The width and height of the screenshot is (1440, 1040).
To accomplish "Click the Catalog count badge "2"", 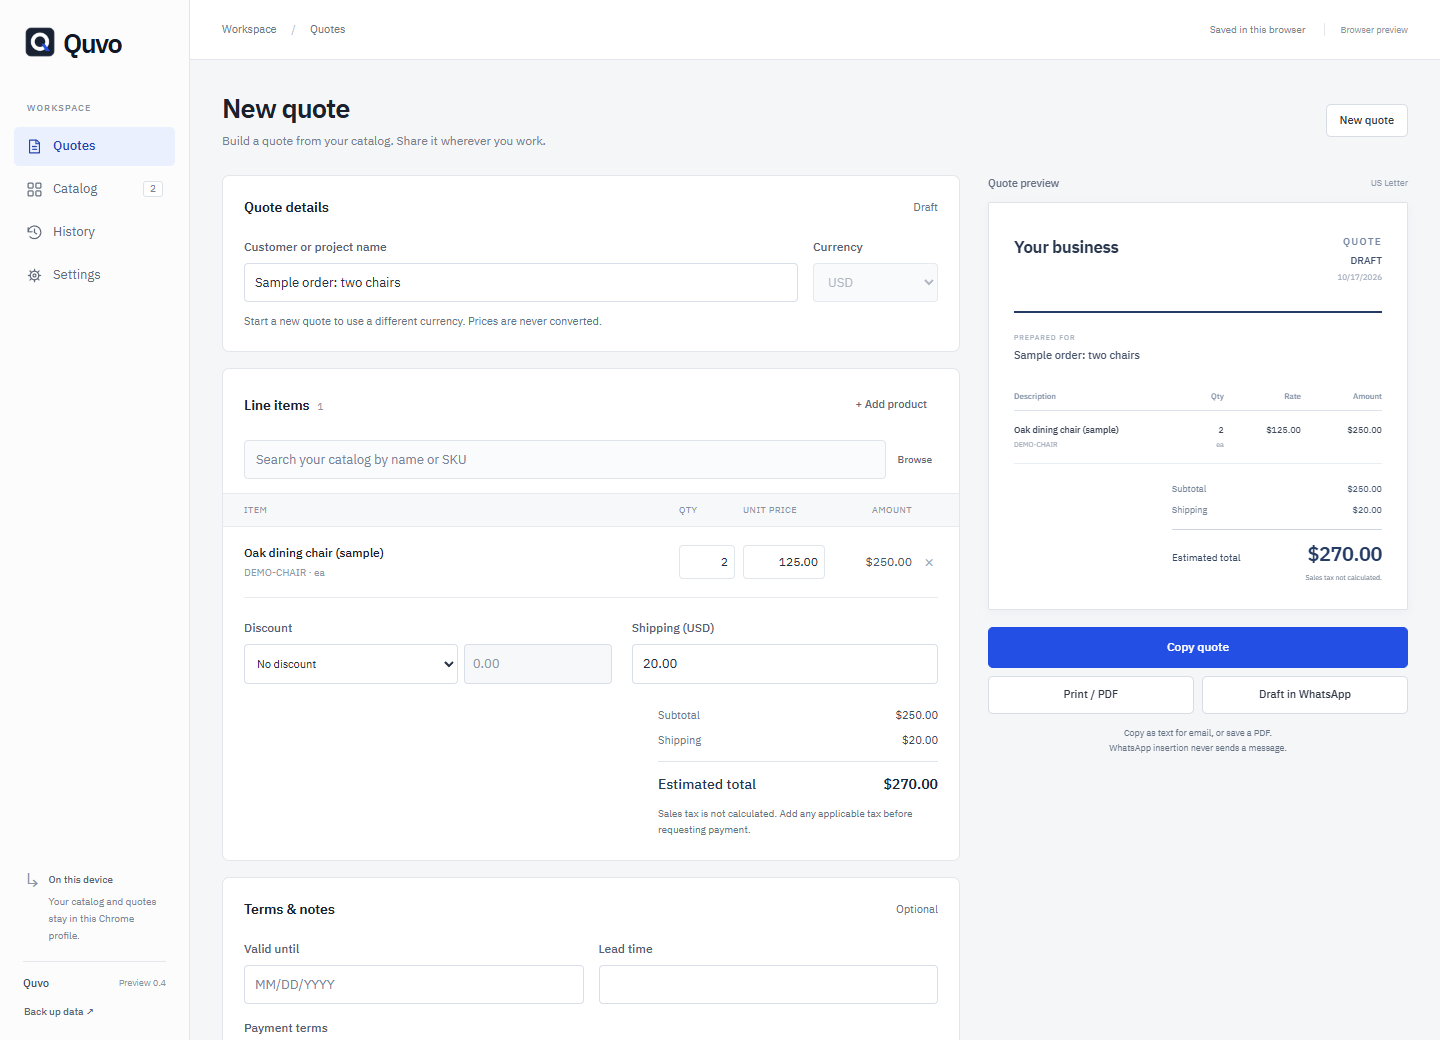I will click(x=153, y=189).
